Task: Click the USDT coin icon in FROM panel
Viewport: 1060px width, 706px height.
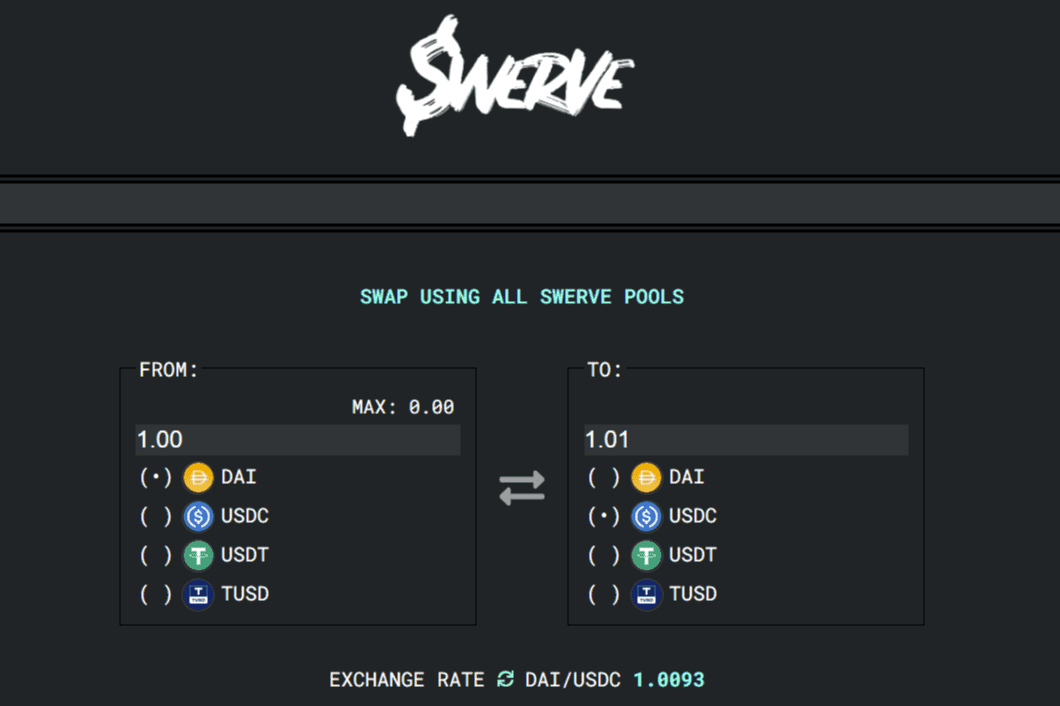Action: point(198,556)
